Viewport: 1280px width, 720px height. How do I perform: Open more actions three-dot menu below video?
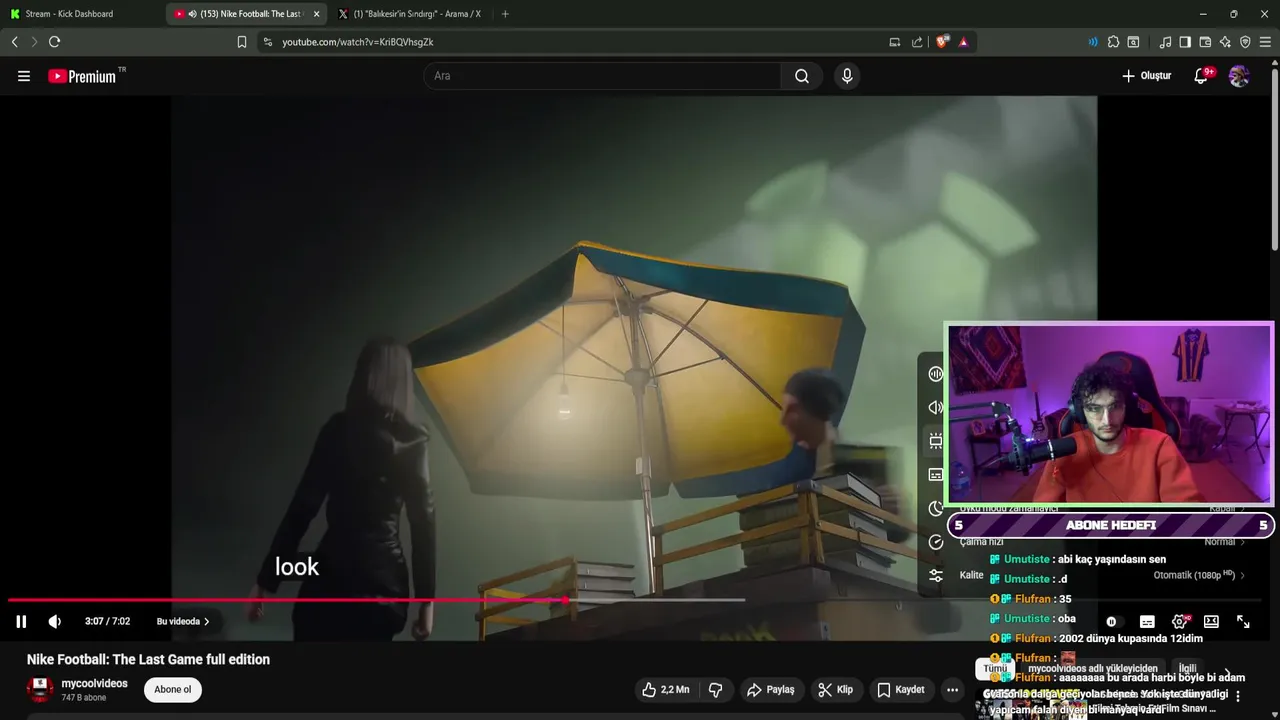[x=952, y=689]
